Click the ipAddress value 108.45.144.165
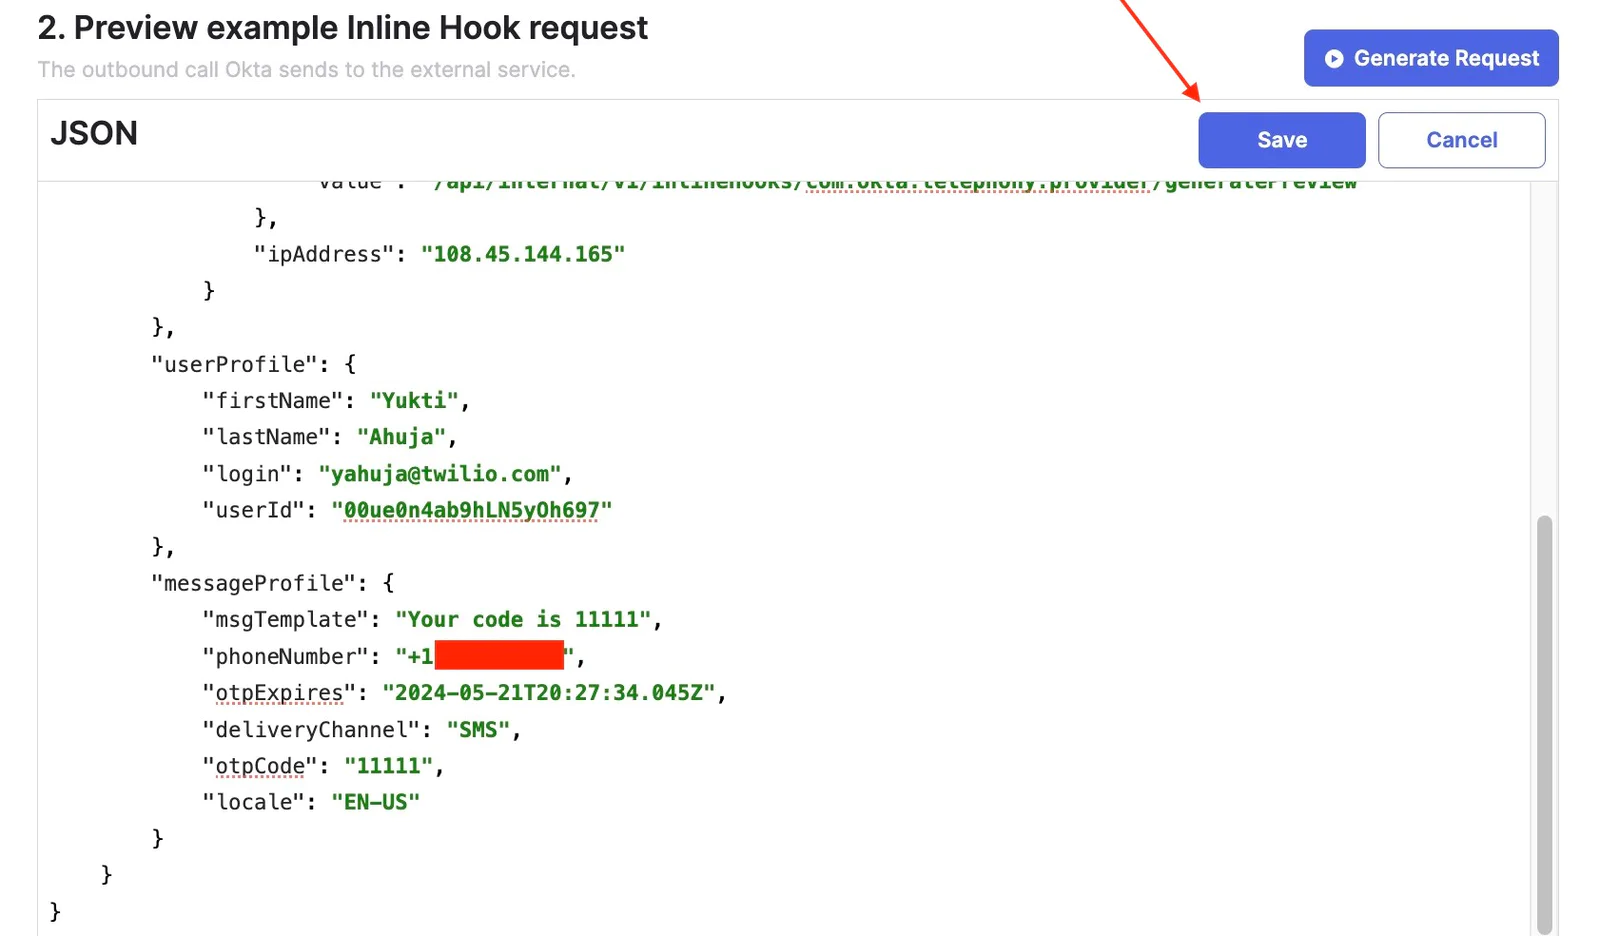The width and height of the screenshot is (1600, 936). click(522, 254)
